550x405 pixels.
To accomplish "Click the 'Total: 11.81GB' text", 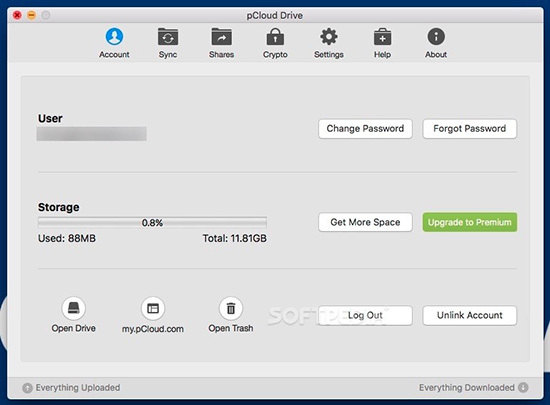I will click(235, 238).
